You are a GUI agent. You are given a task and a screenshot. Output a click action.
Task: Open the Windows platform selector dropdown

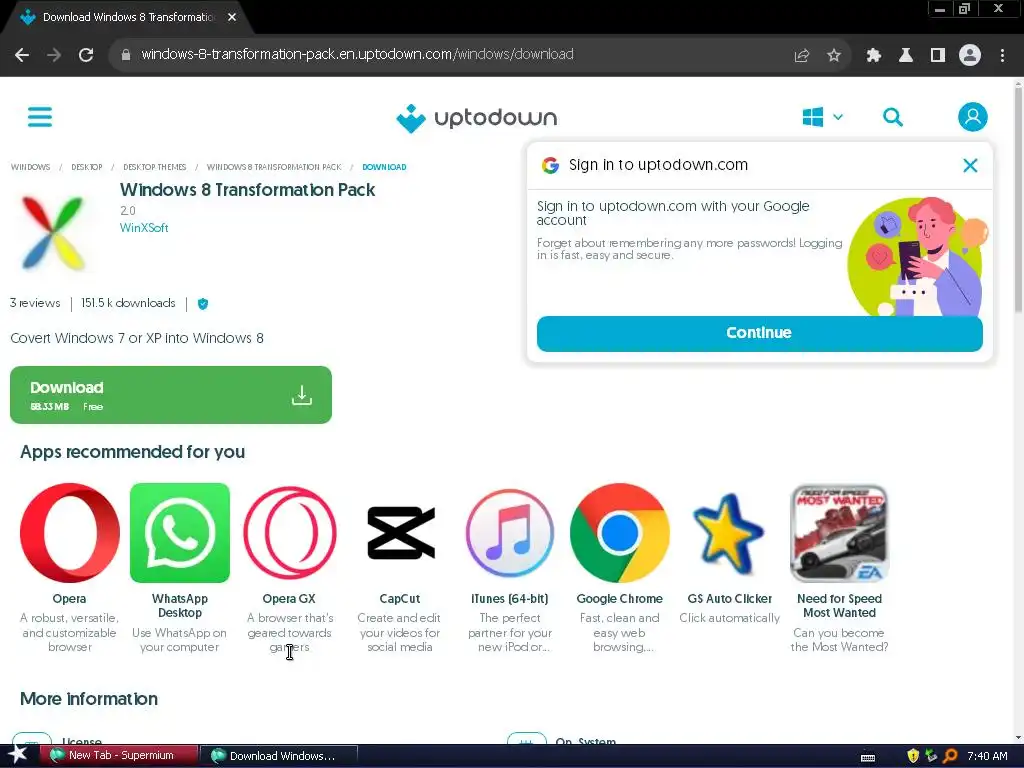pos(823,118)
